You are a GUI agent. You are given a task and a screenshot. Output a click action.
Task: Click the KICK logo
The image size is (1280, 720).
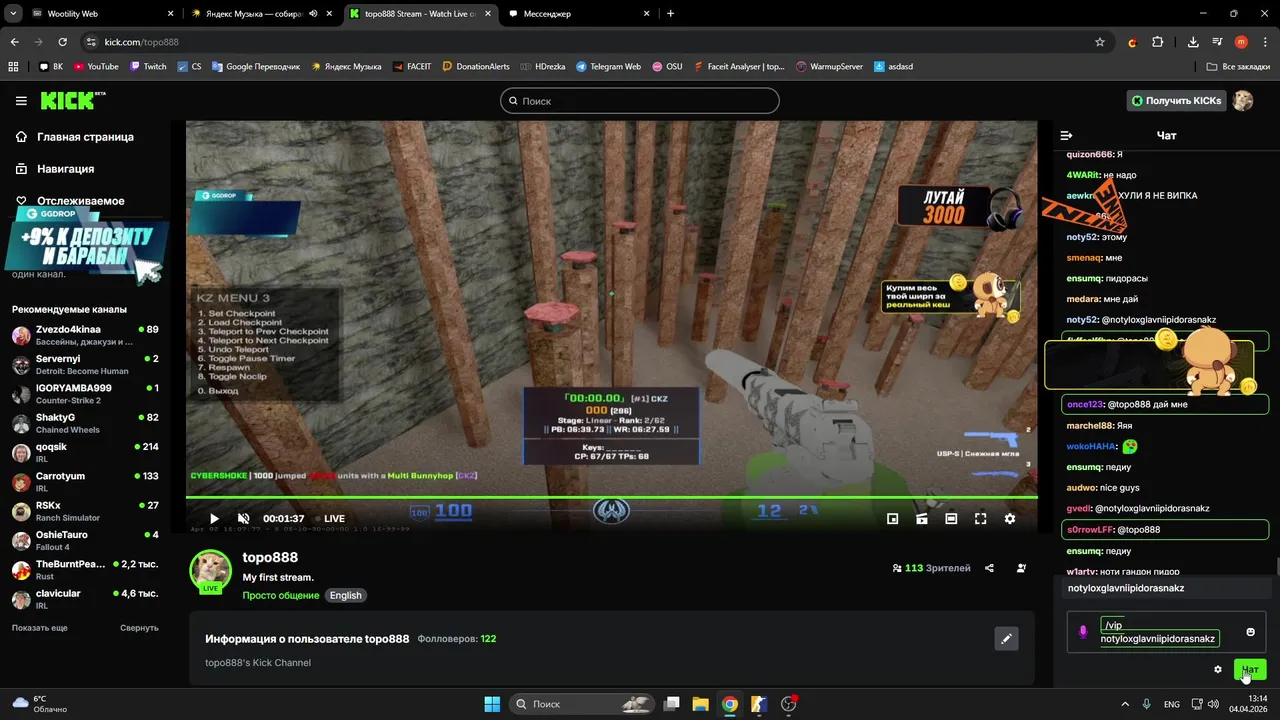(x=72, y=101)
